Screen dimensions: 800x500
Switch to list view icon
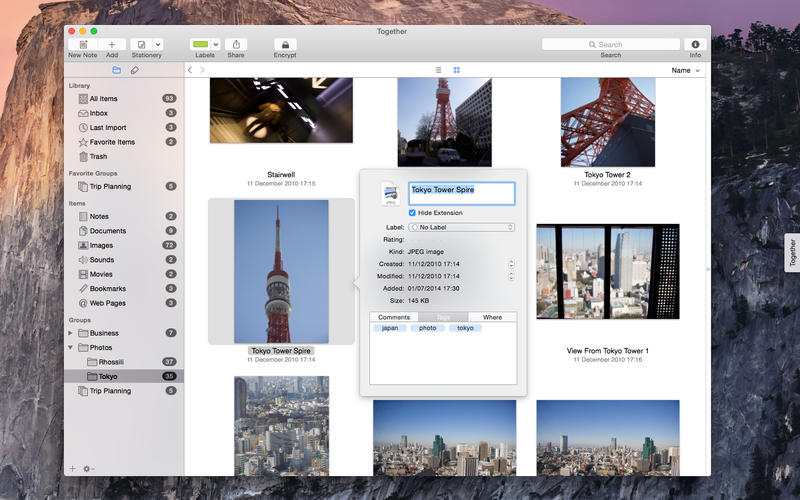point(438,70)
